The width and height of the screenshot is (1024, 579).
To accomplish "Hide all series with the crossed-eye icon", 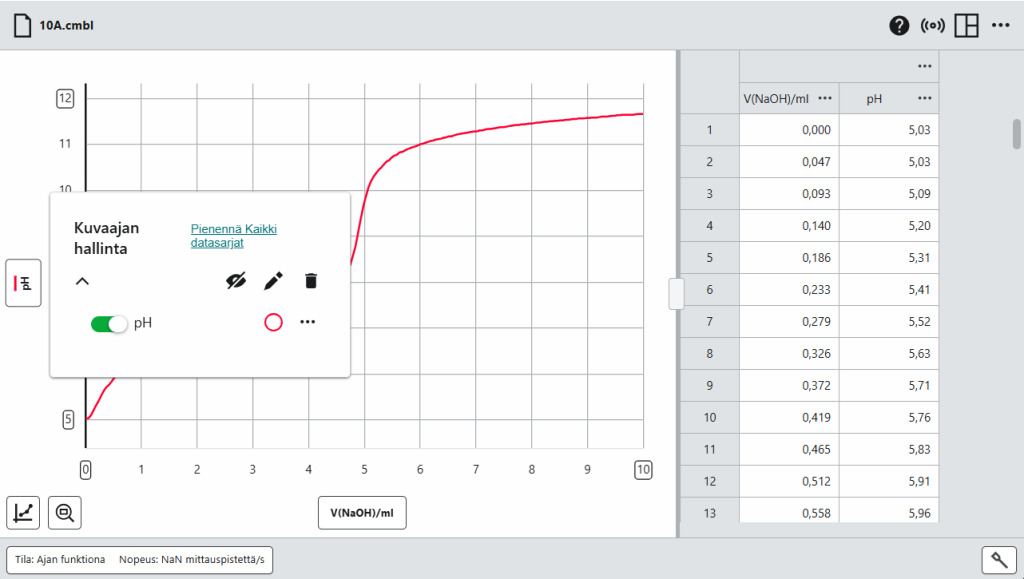I will click(236, 281).
